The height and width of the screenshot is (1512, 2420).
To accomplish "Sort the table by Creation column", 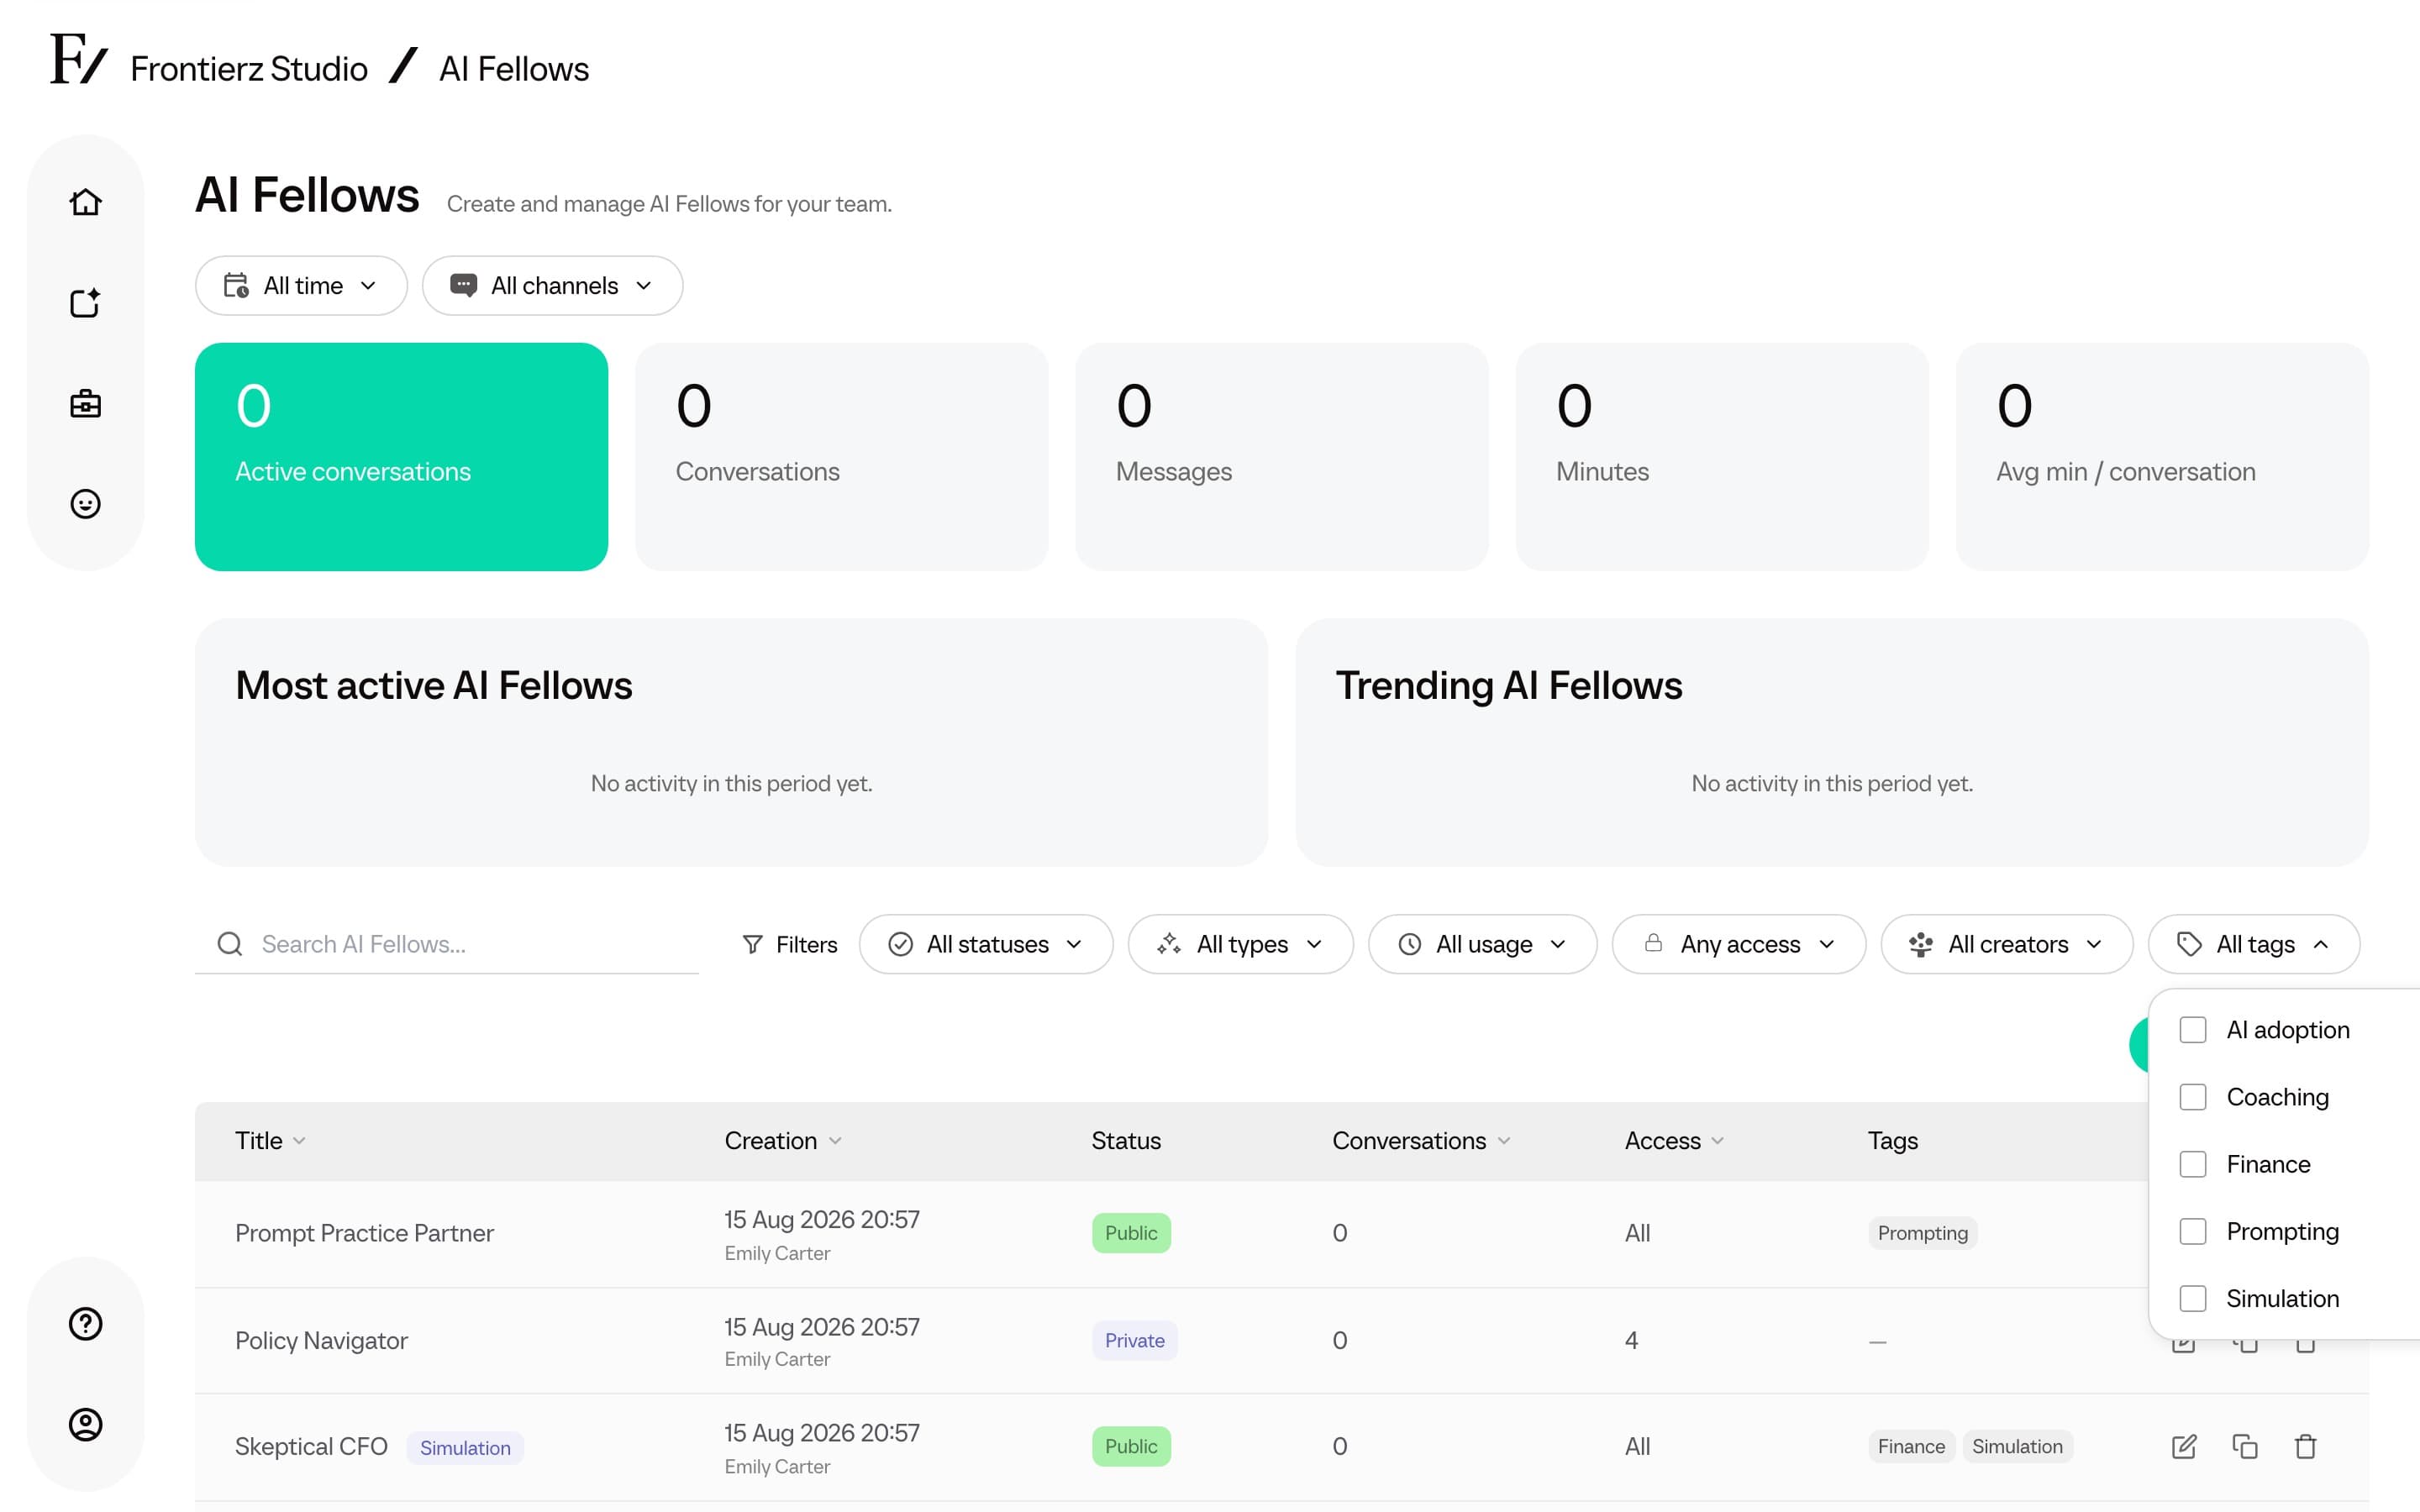I will [x=783, y=1141].
